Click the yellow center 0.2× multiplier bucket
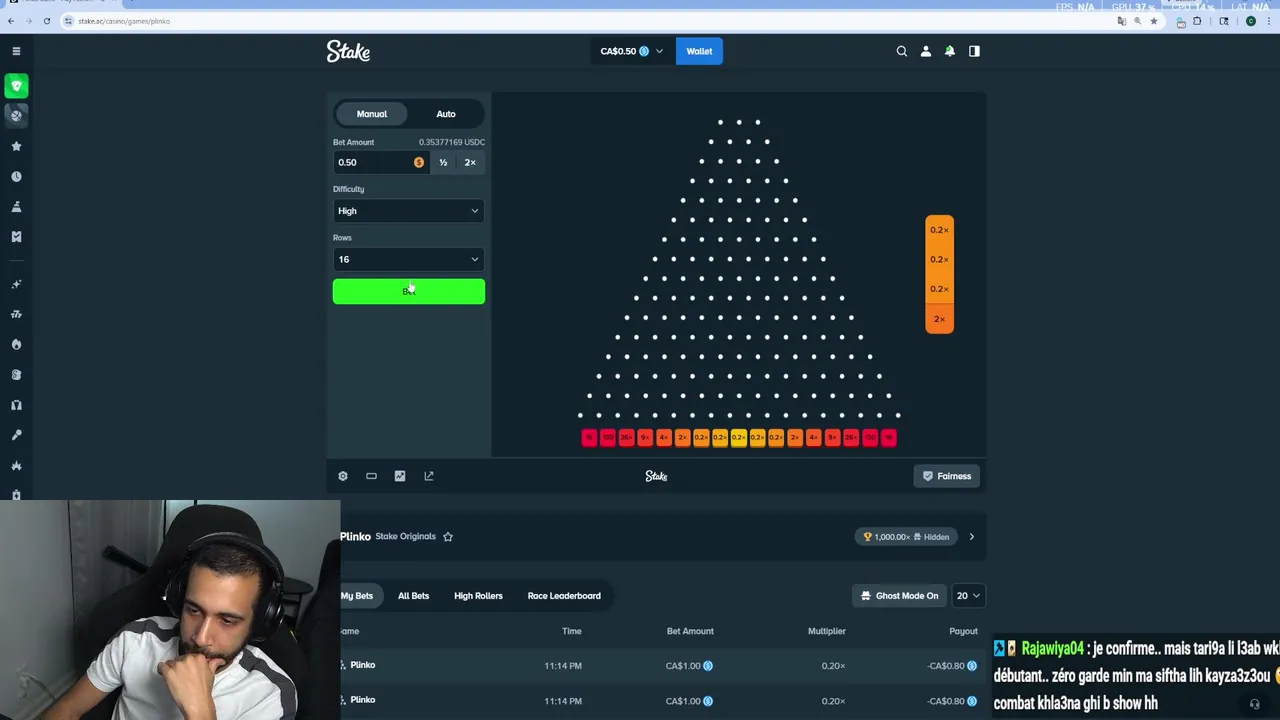The width and height of the screenshot is (1280, 720). 738,437
